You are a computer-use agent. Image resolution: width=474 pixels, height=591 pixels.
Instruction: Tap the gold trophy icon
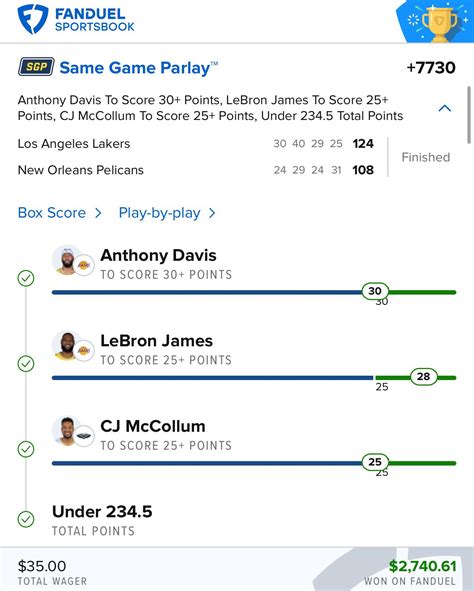tap(439, 23)
